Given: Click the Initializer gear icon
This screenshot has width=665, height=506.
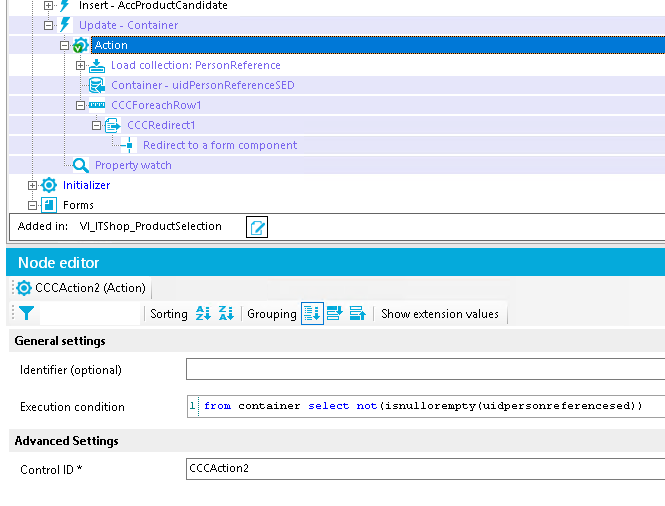Looking at the screenshot, I should click(x=49, y=185).
